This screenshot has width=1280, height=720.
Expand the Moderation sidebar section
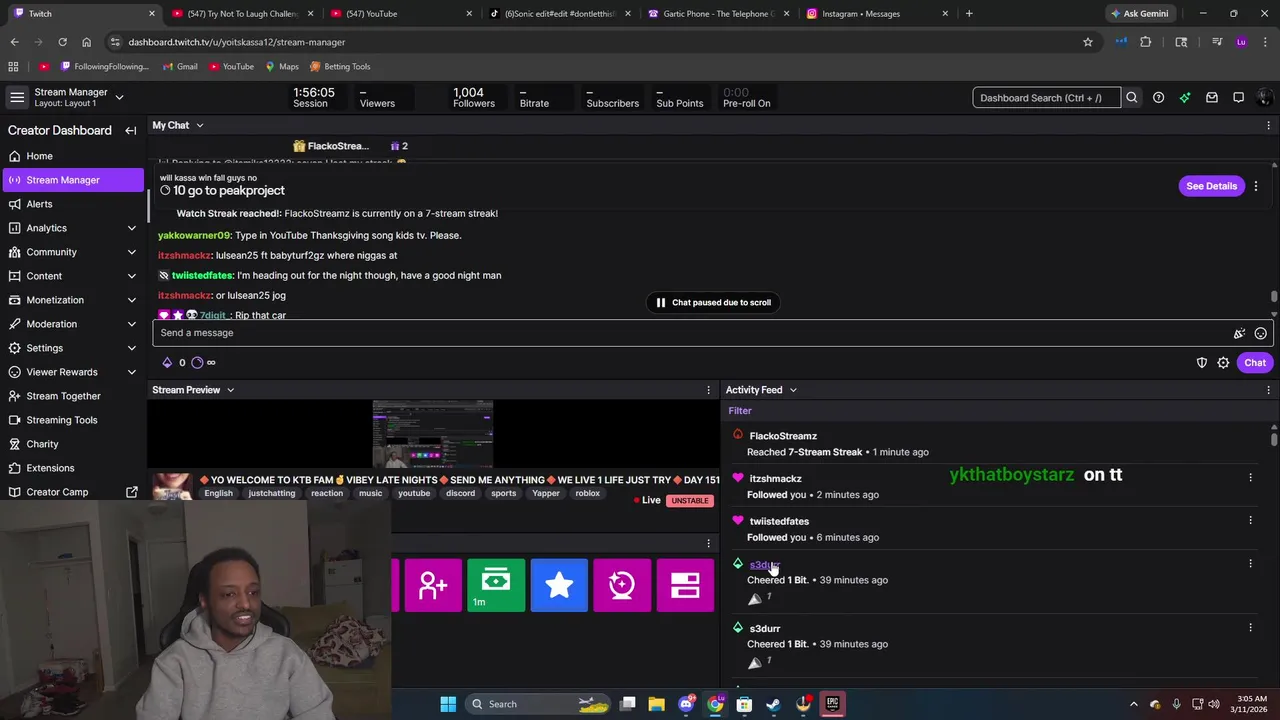point(131,324)
